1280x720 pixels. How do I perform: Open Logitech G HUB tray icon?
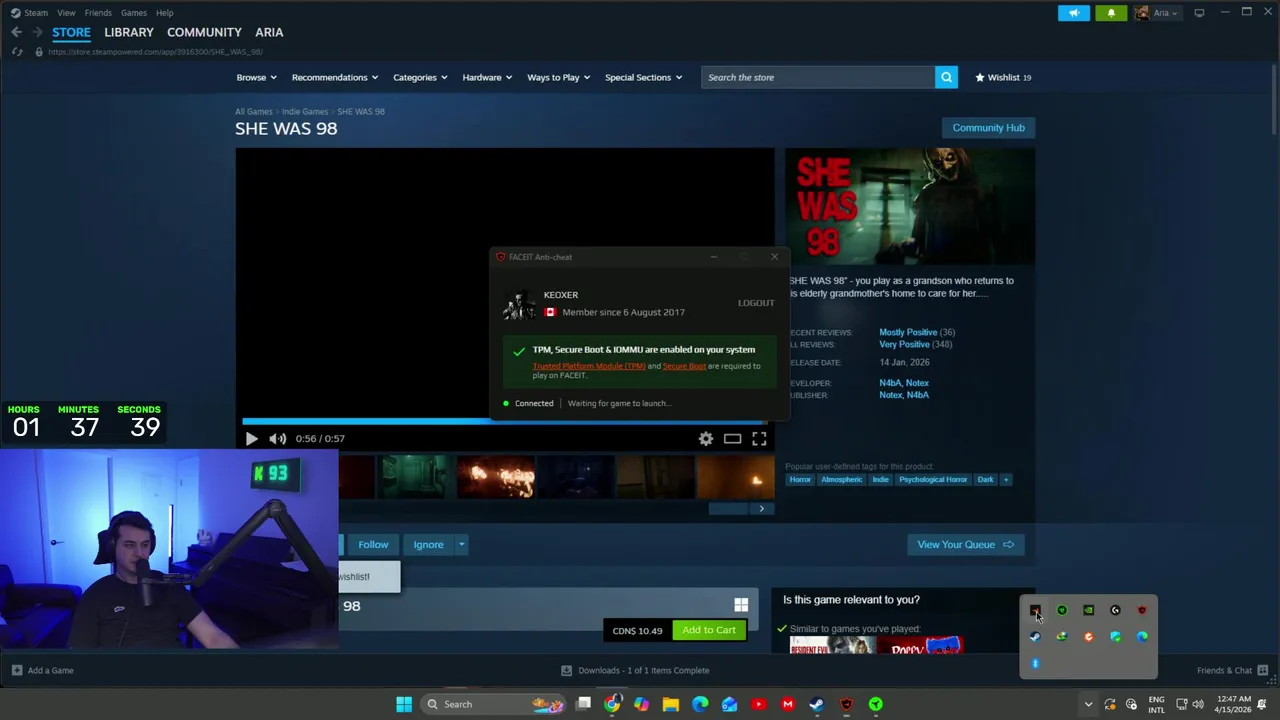pos(1116,610)
